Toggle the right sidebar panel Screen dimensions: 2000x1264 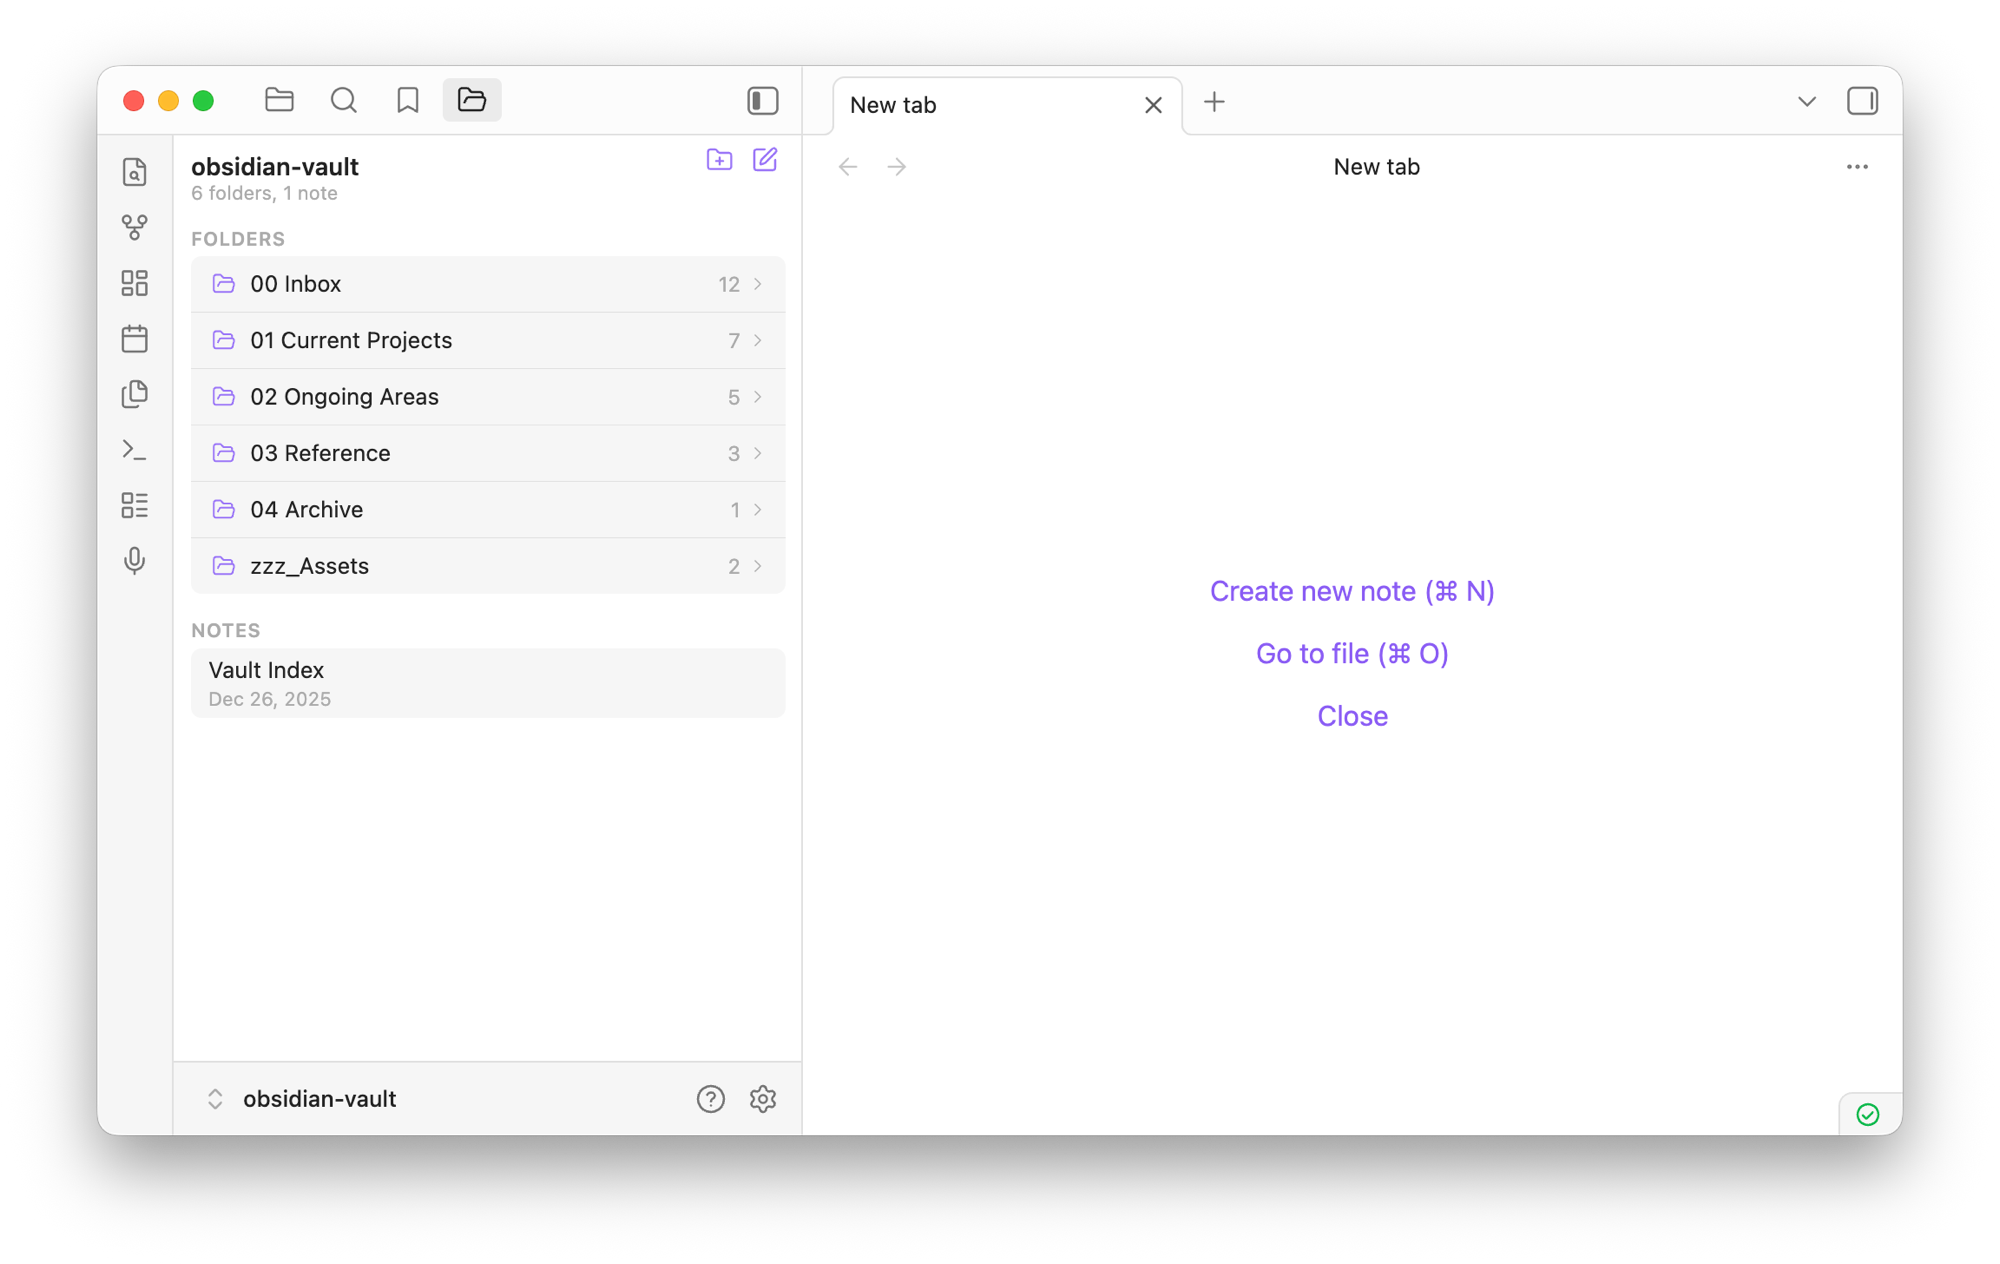[x=1863, y=101]
